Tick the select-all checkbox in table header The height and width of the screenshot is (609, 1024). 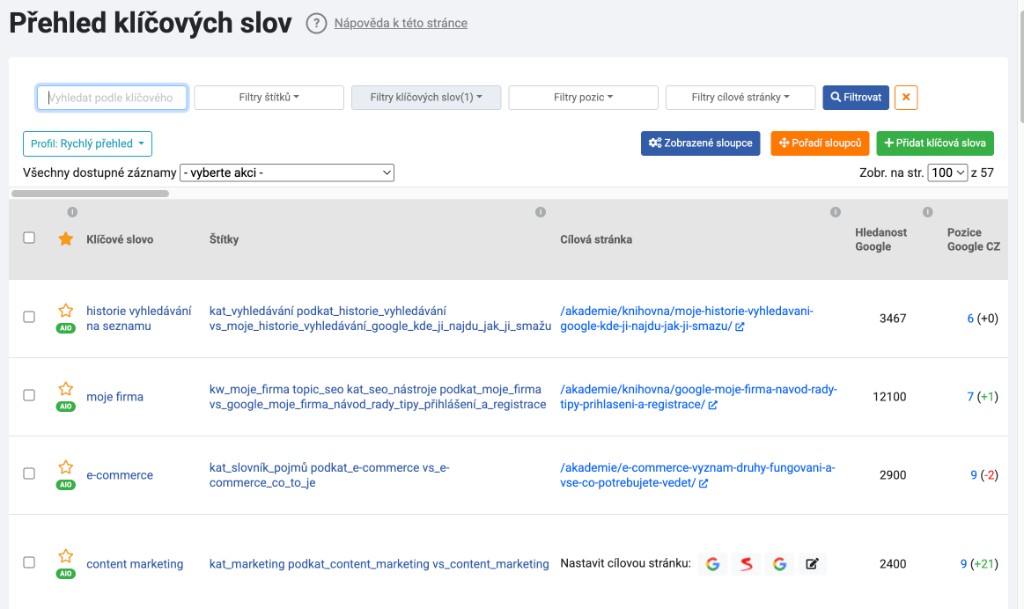[29, 238]
